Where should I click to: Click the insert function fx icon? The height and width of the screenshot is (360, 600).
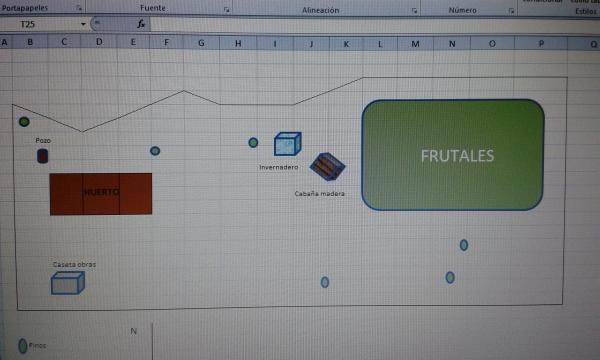click(141, 24)
